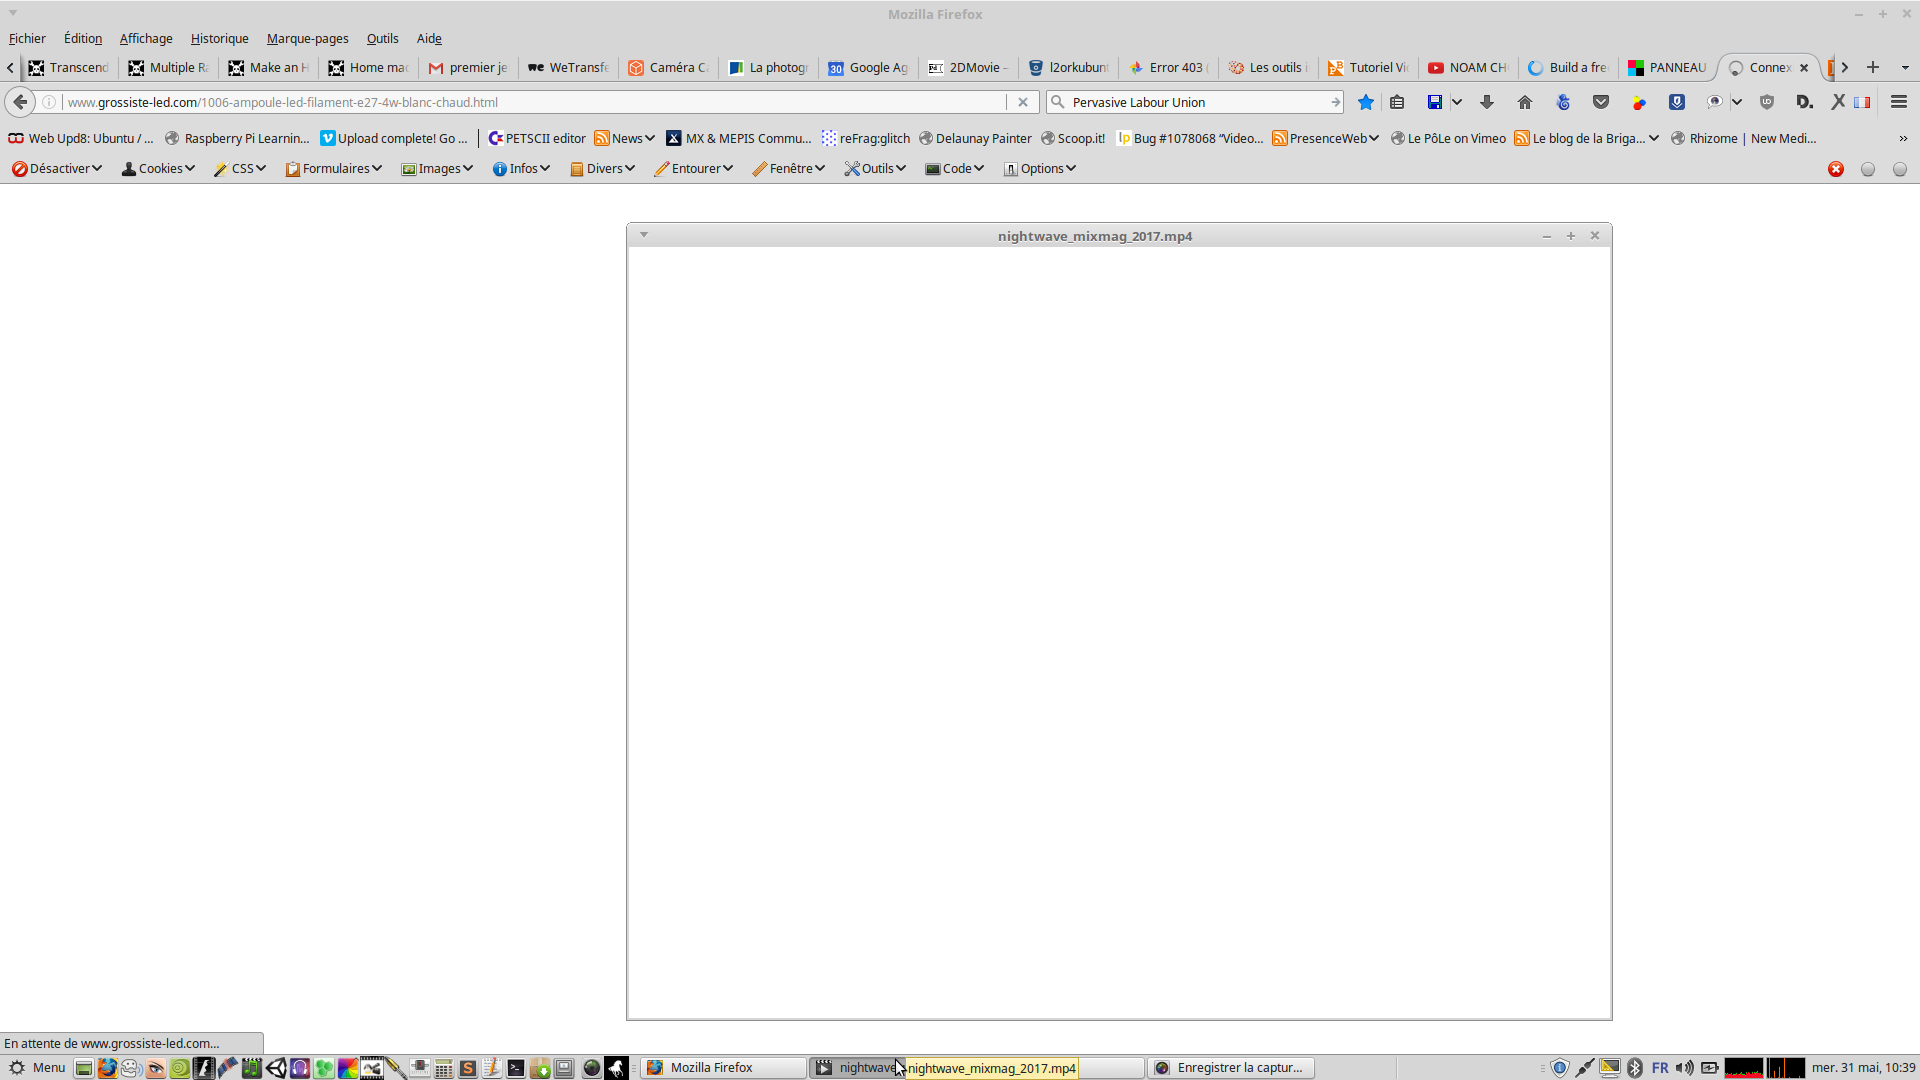Click the blue floppy disk save icon
This screenshot has width=1920, height=1080.
[1434, 102]
